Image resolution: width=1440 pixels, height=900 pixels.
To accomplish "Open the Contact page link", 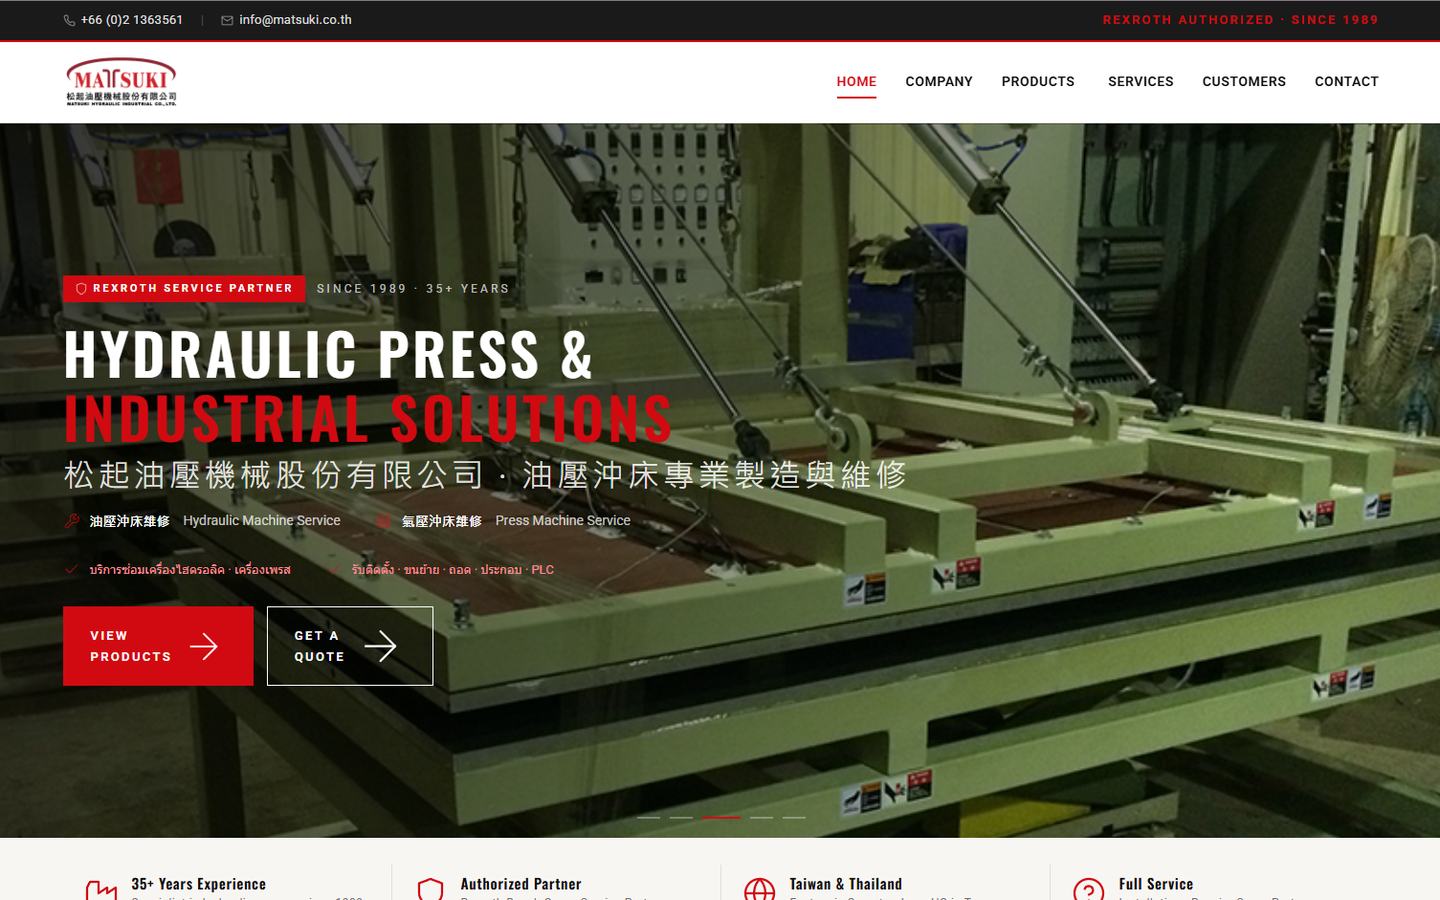I will coord(1346,82).
